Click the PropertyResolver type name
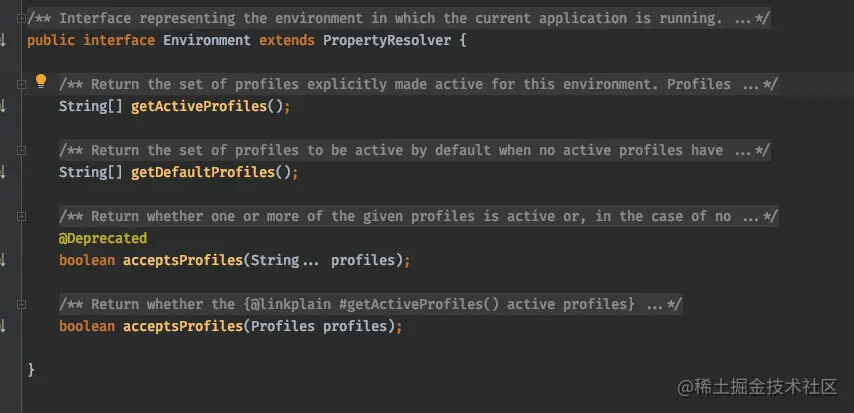 [387, 40]
